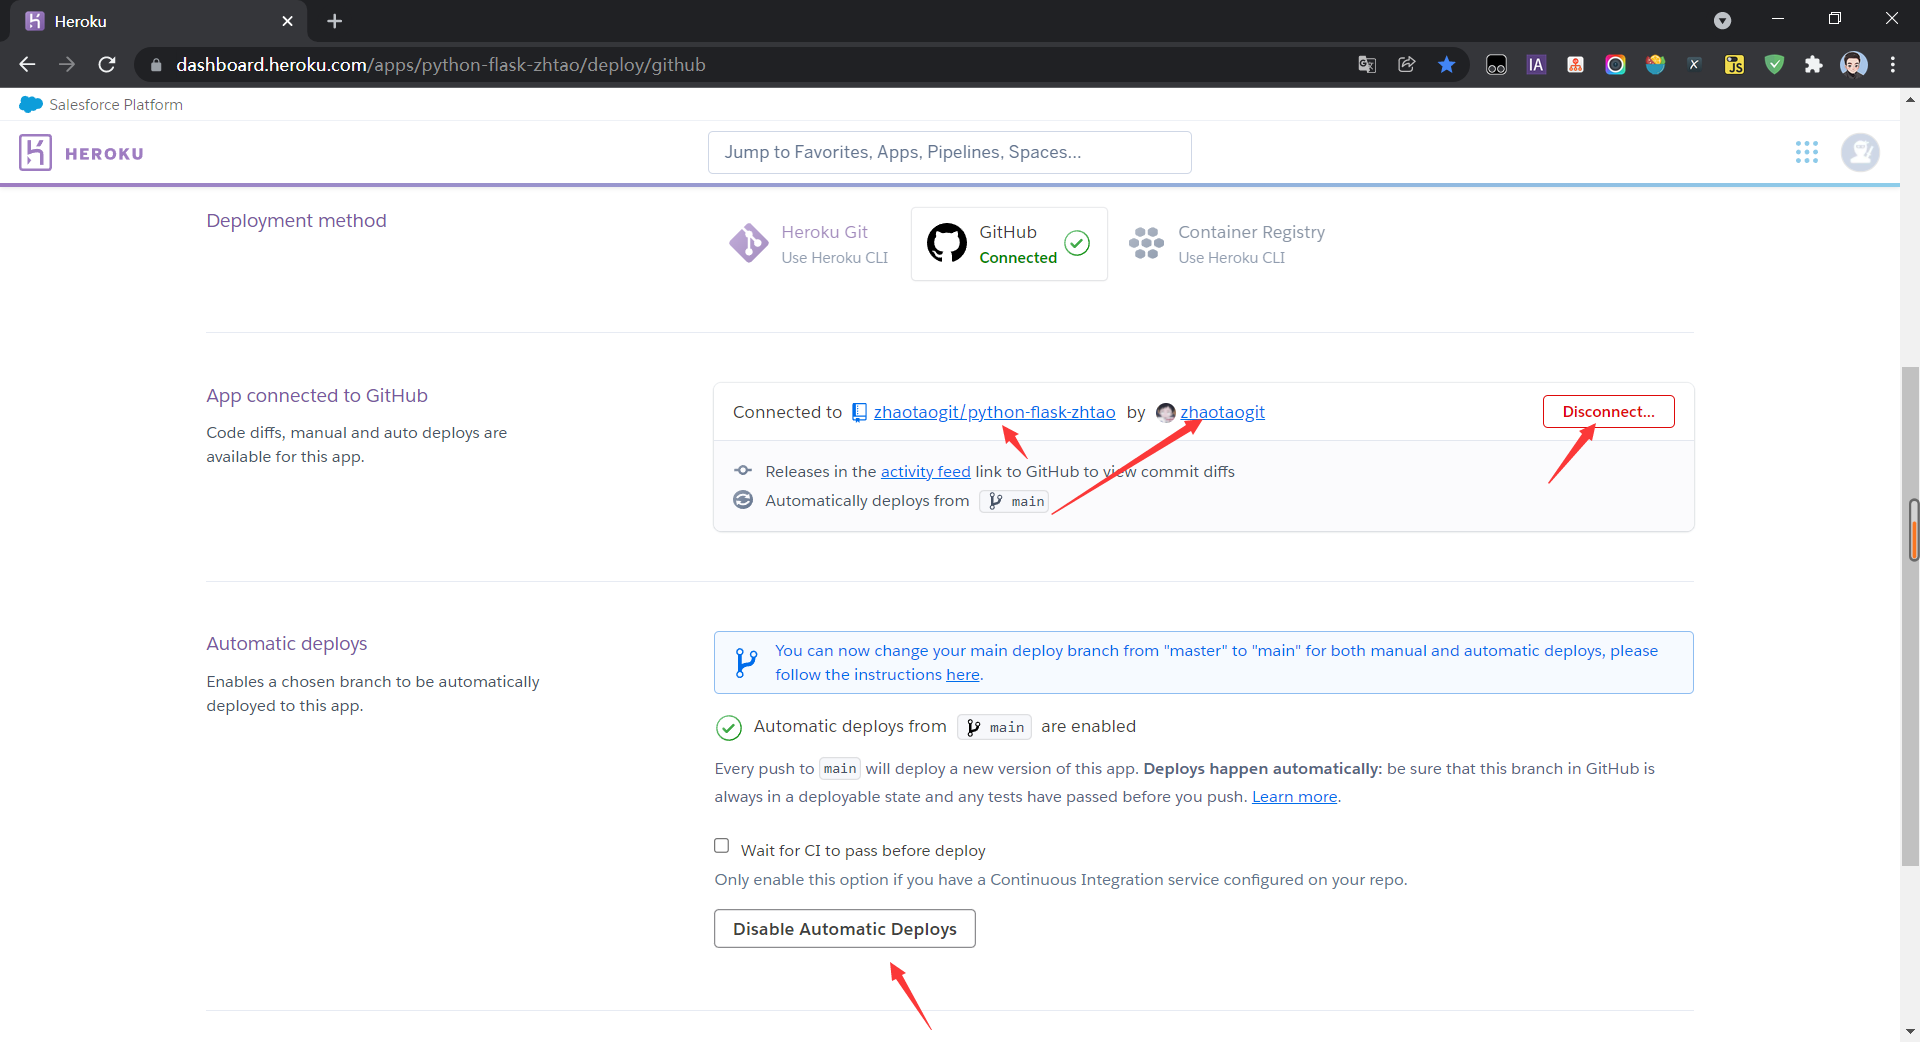This screenshot has width=1920, height=1042.
Task: Click the 'Automatic deploys' section heading
Action: coord(287,644)
